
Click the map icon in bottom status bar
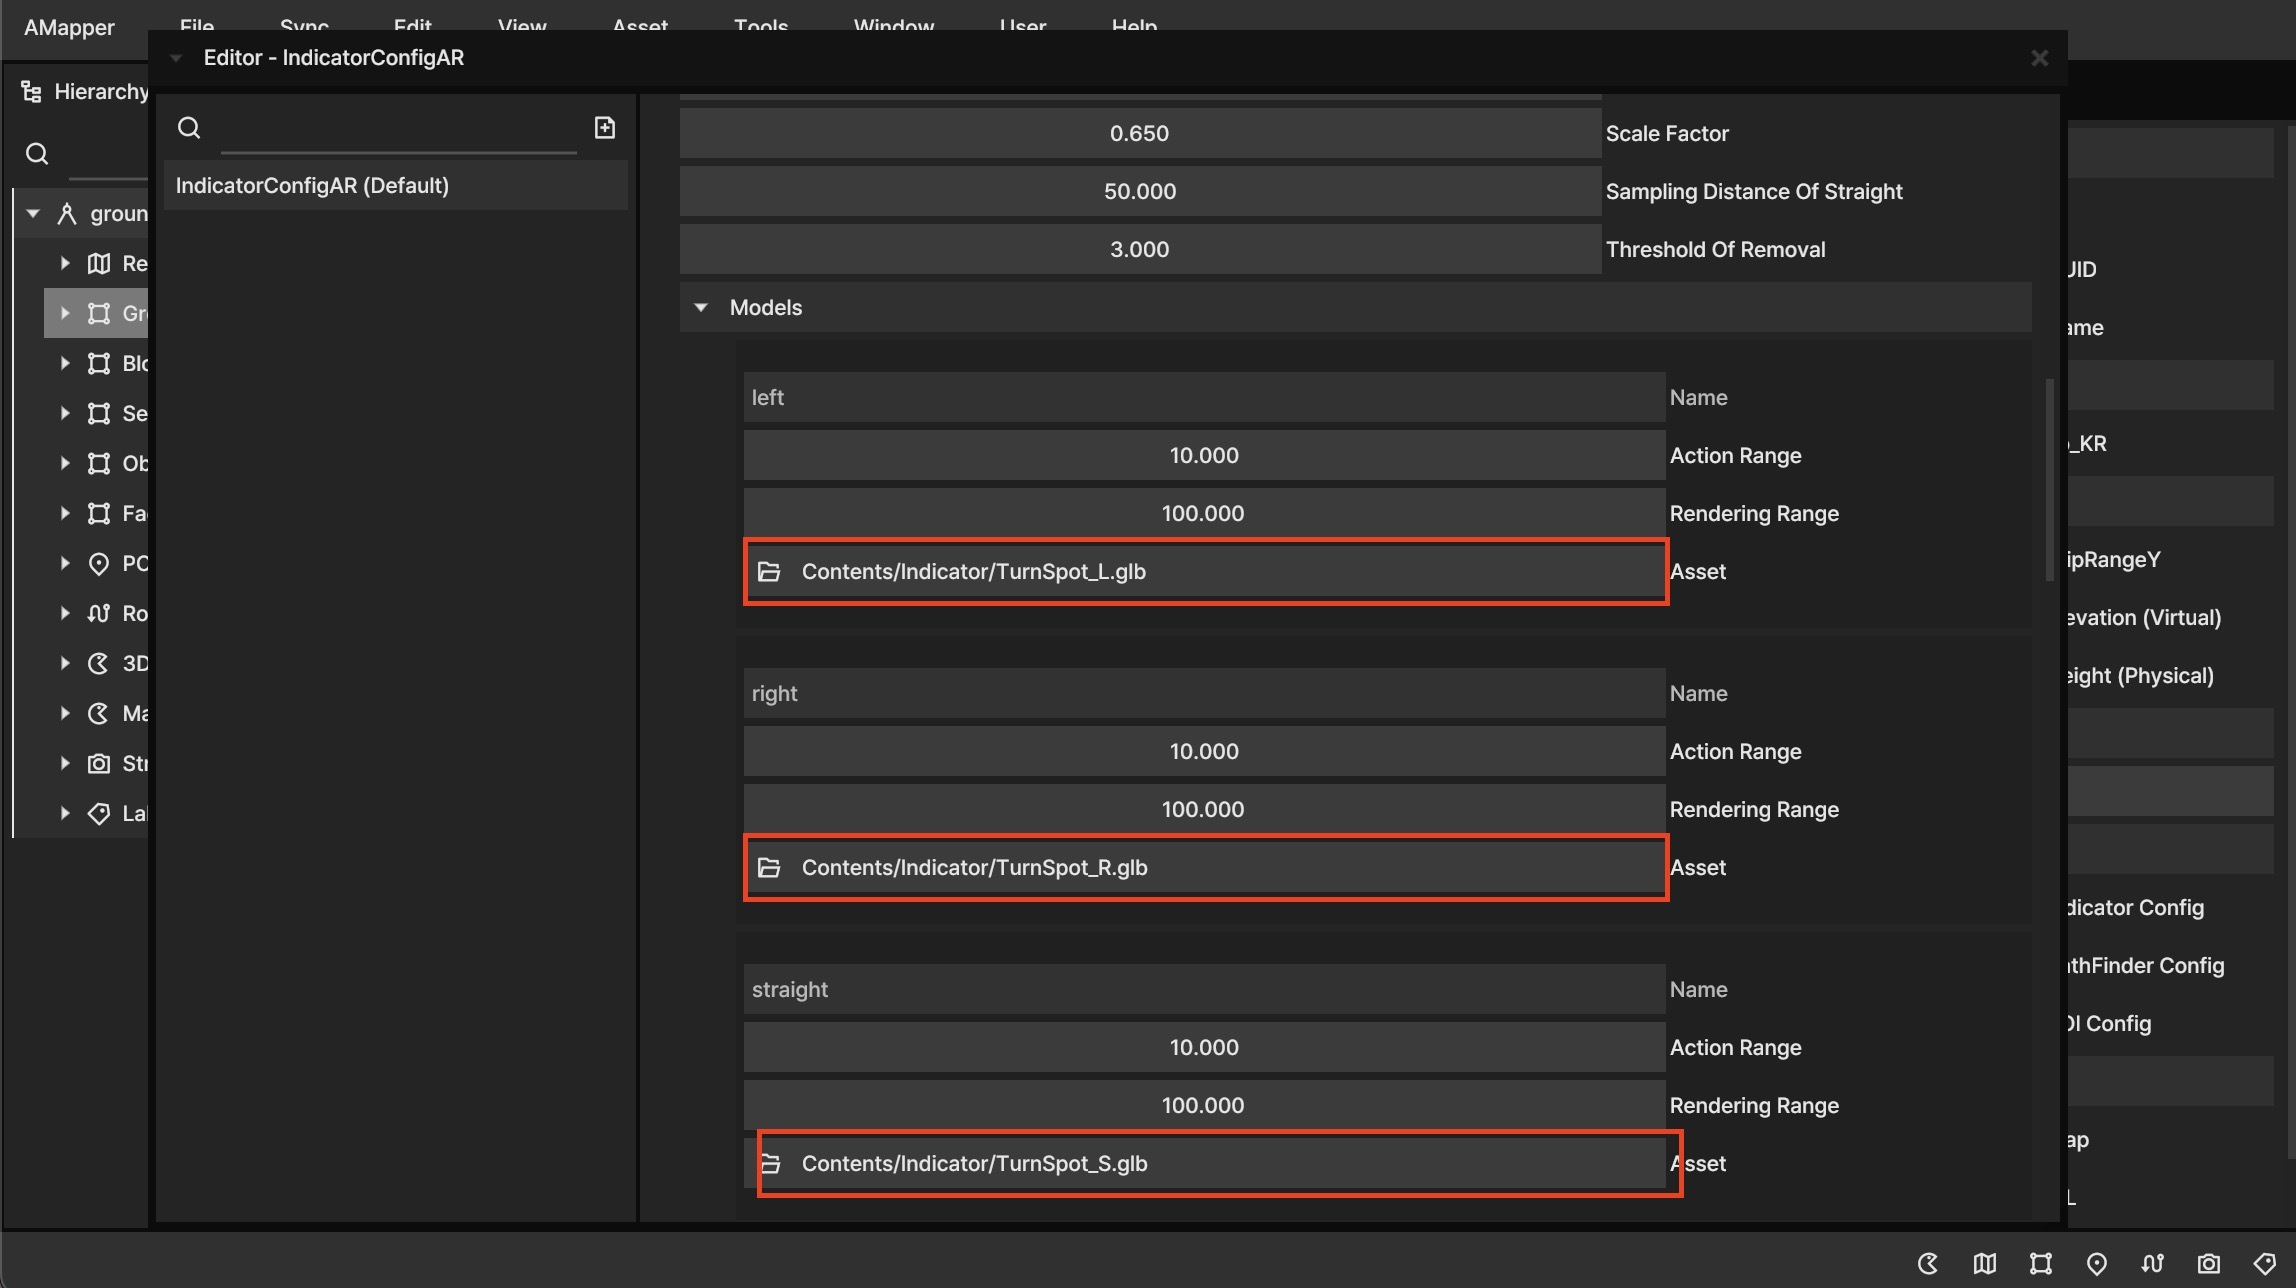pos(1985,1264)
